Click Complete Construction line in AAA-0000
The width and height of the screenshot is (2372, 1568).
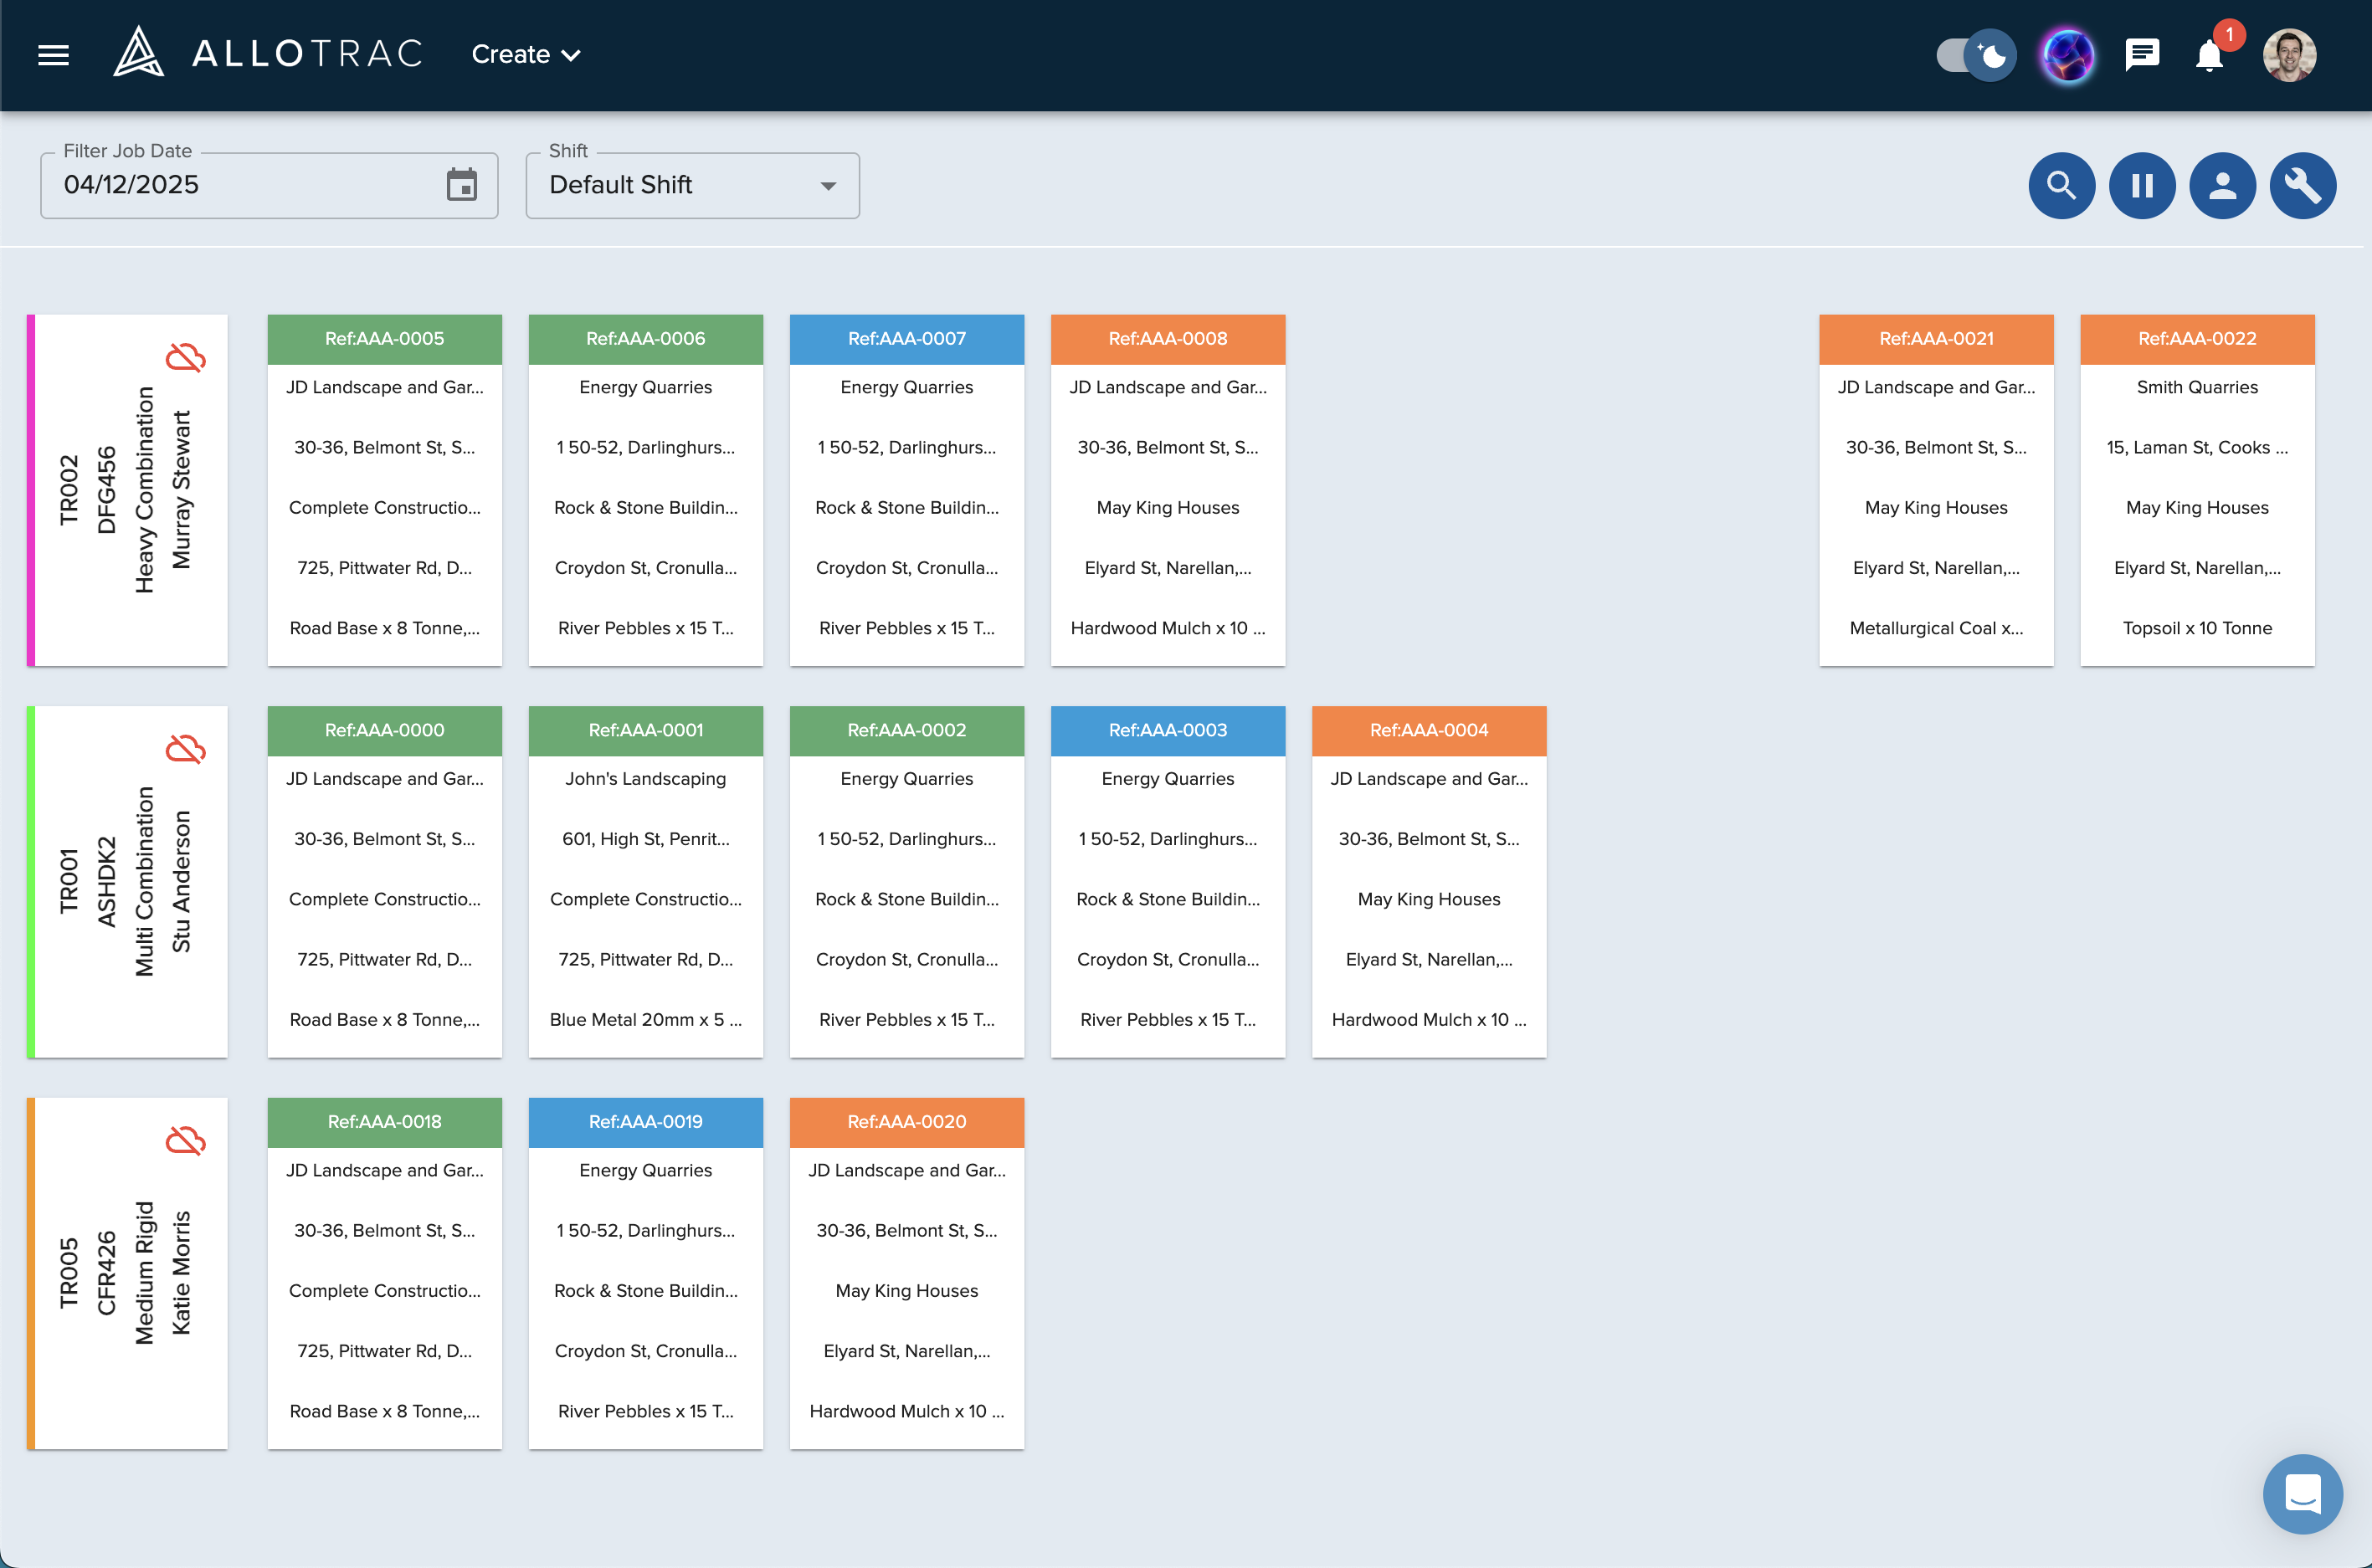[x=385, y=899]
